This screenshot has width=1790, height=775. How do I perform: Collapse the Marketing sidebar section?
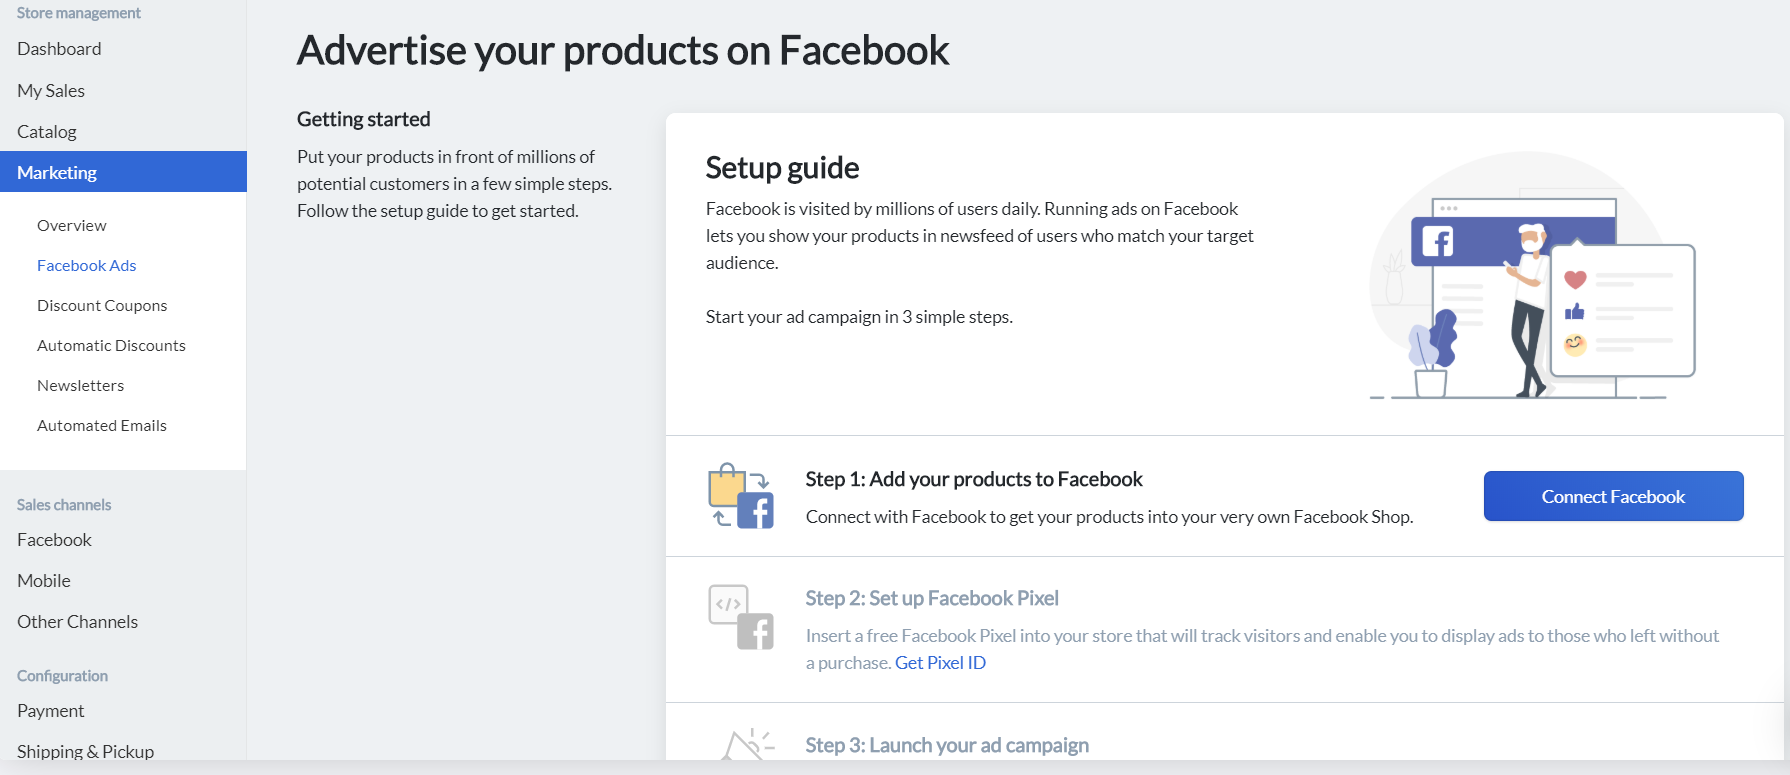57,173
